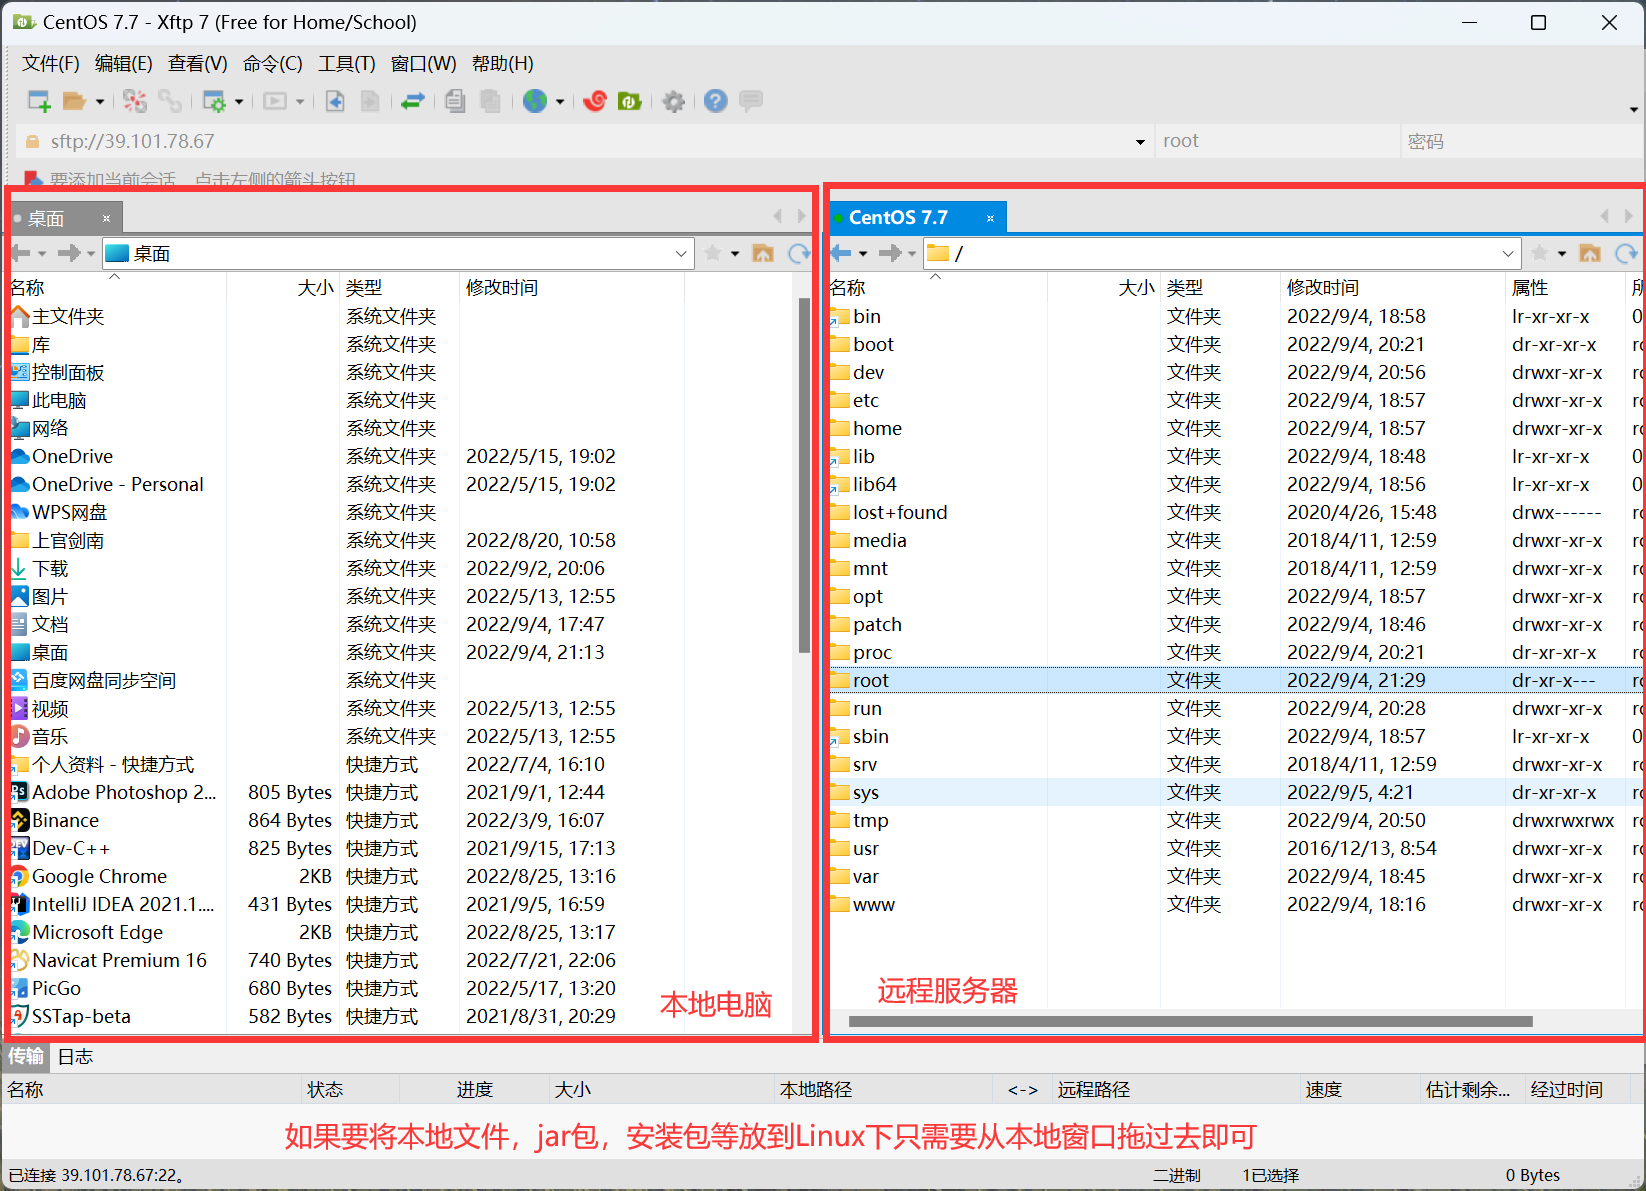Open the Open Session dropdown arrow
Screen dimensions: 1646x1191
(x=99, y=102)
